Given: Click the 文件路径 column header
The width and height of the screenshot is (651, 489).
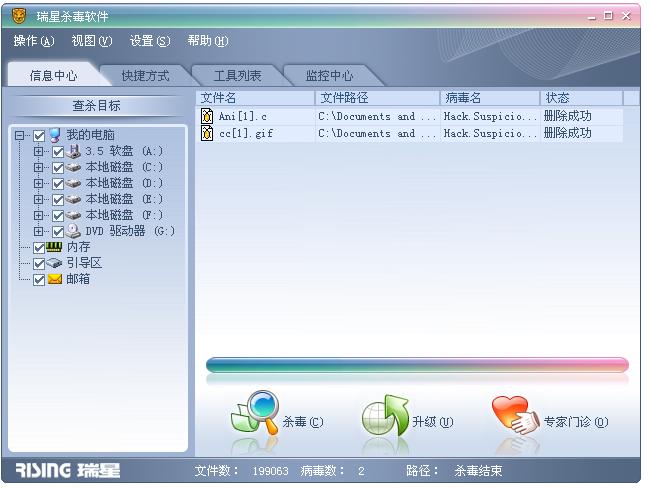Looking at the screenshot, I should (377, 98).
